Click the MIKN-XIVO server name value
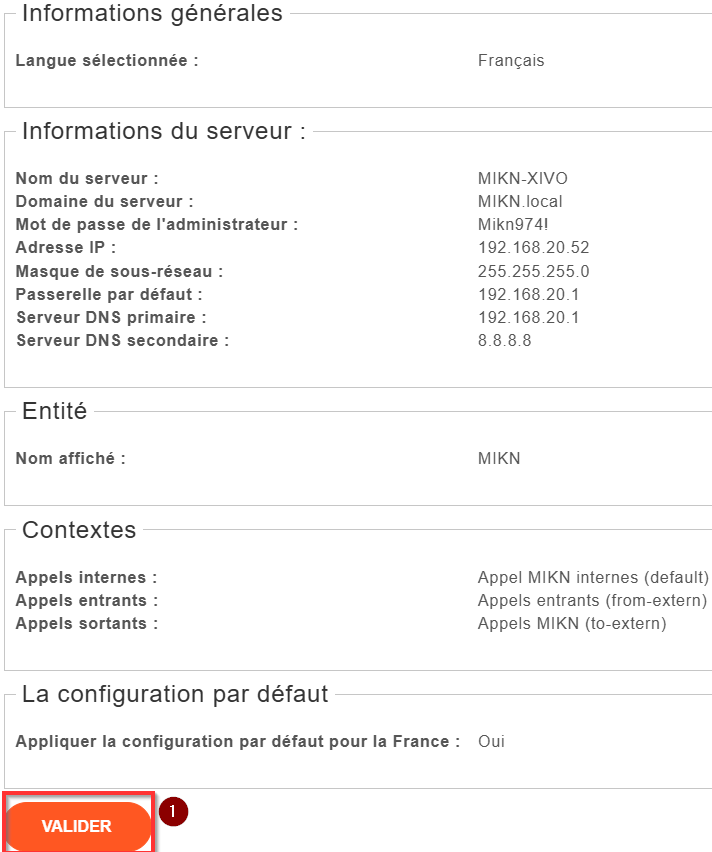The width and height of the screenshot is (712, 852). click(522, 178)
